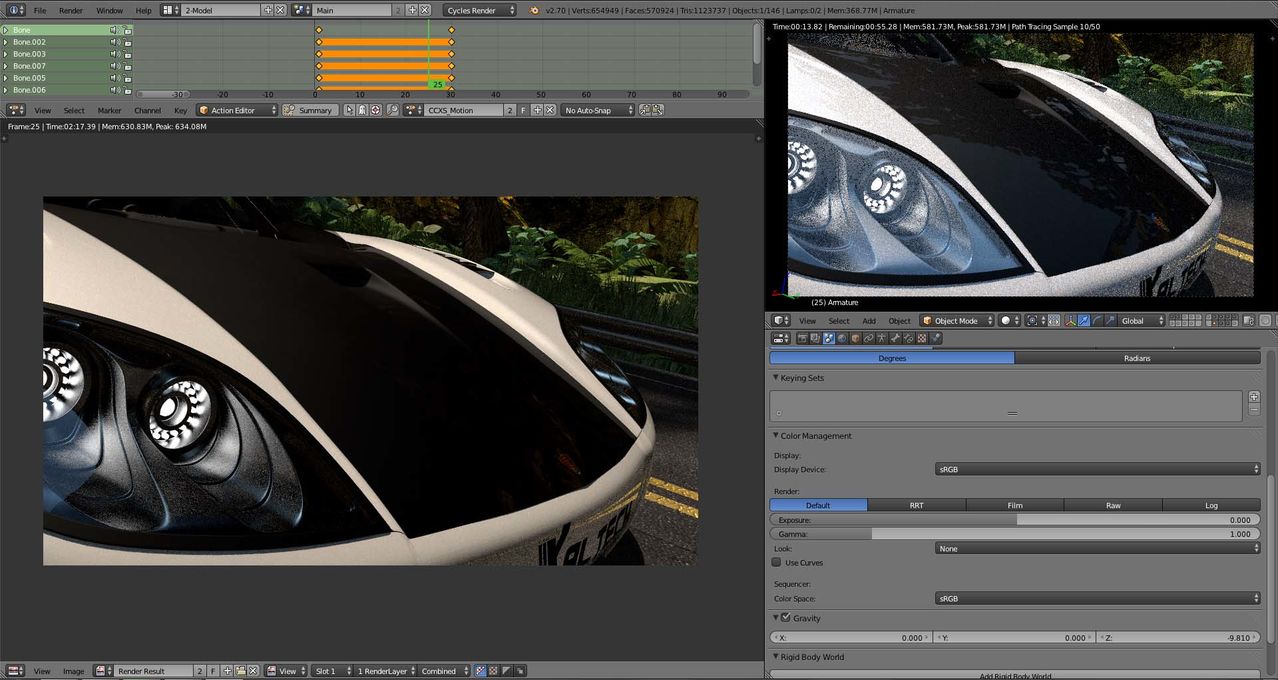Toggle the Summary channel option
The image size is (1278, 680).
click(x=310, y=110)
